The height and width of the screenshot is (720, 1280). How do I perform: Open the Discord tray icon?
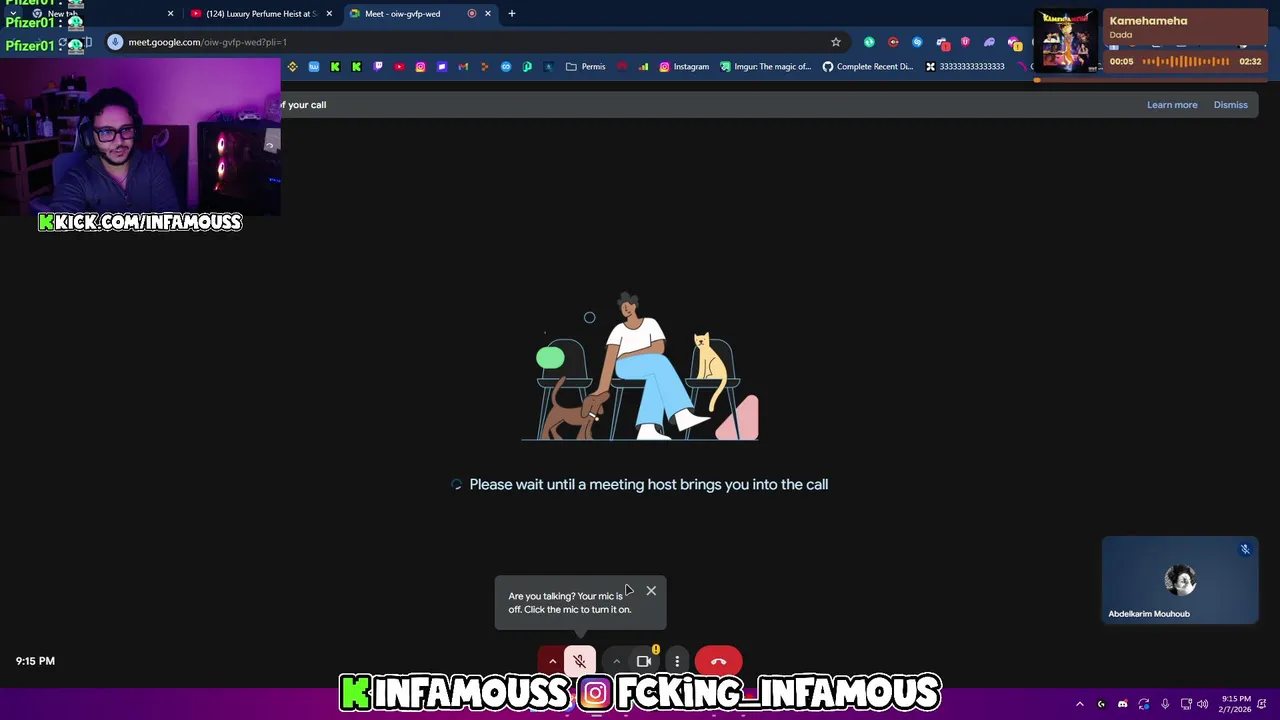coord(1122,704)
